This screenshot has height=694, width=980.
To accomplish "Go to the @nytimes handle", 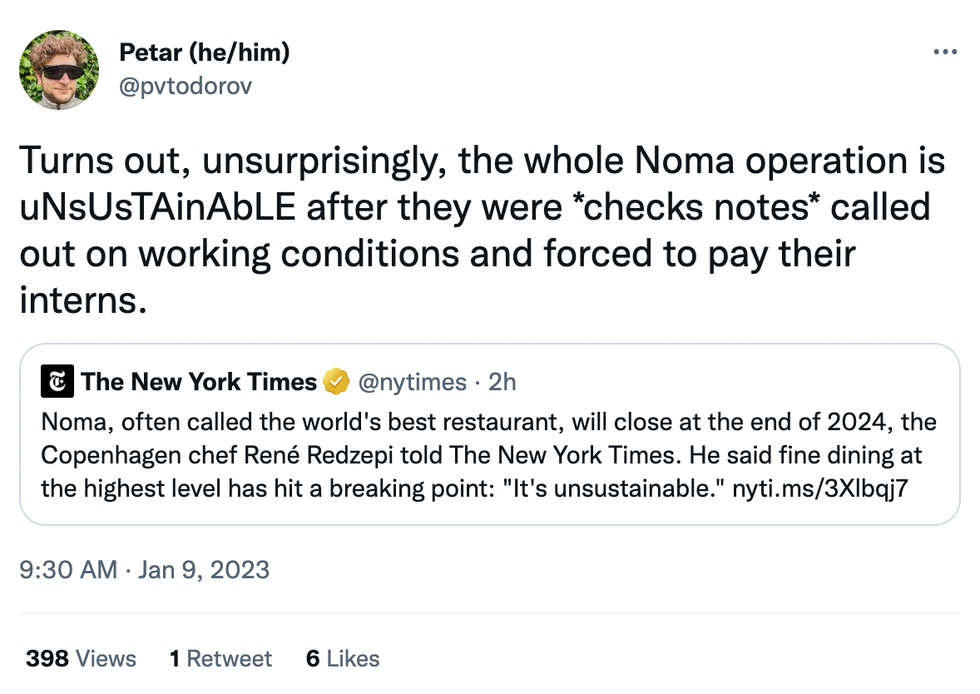I will (412, 381).
